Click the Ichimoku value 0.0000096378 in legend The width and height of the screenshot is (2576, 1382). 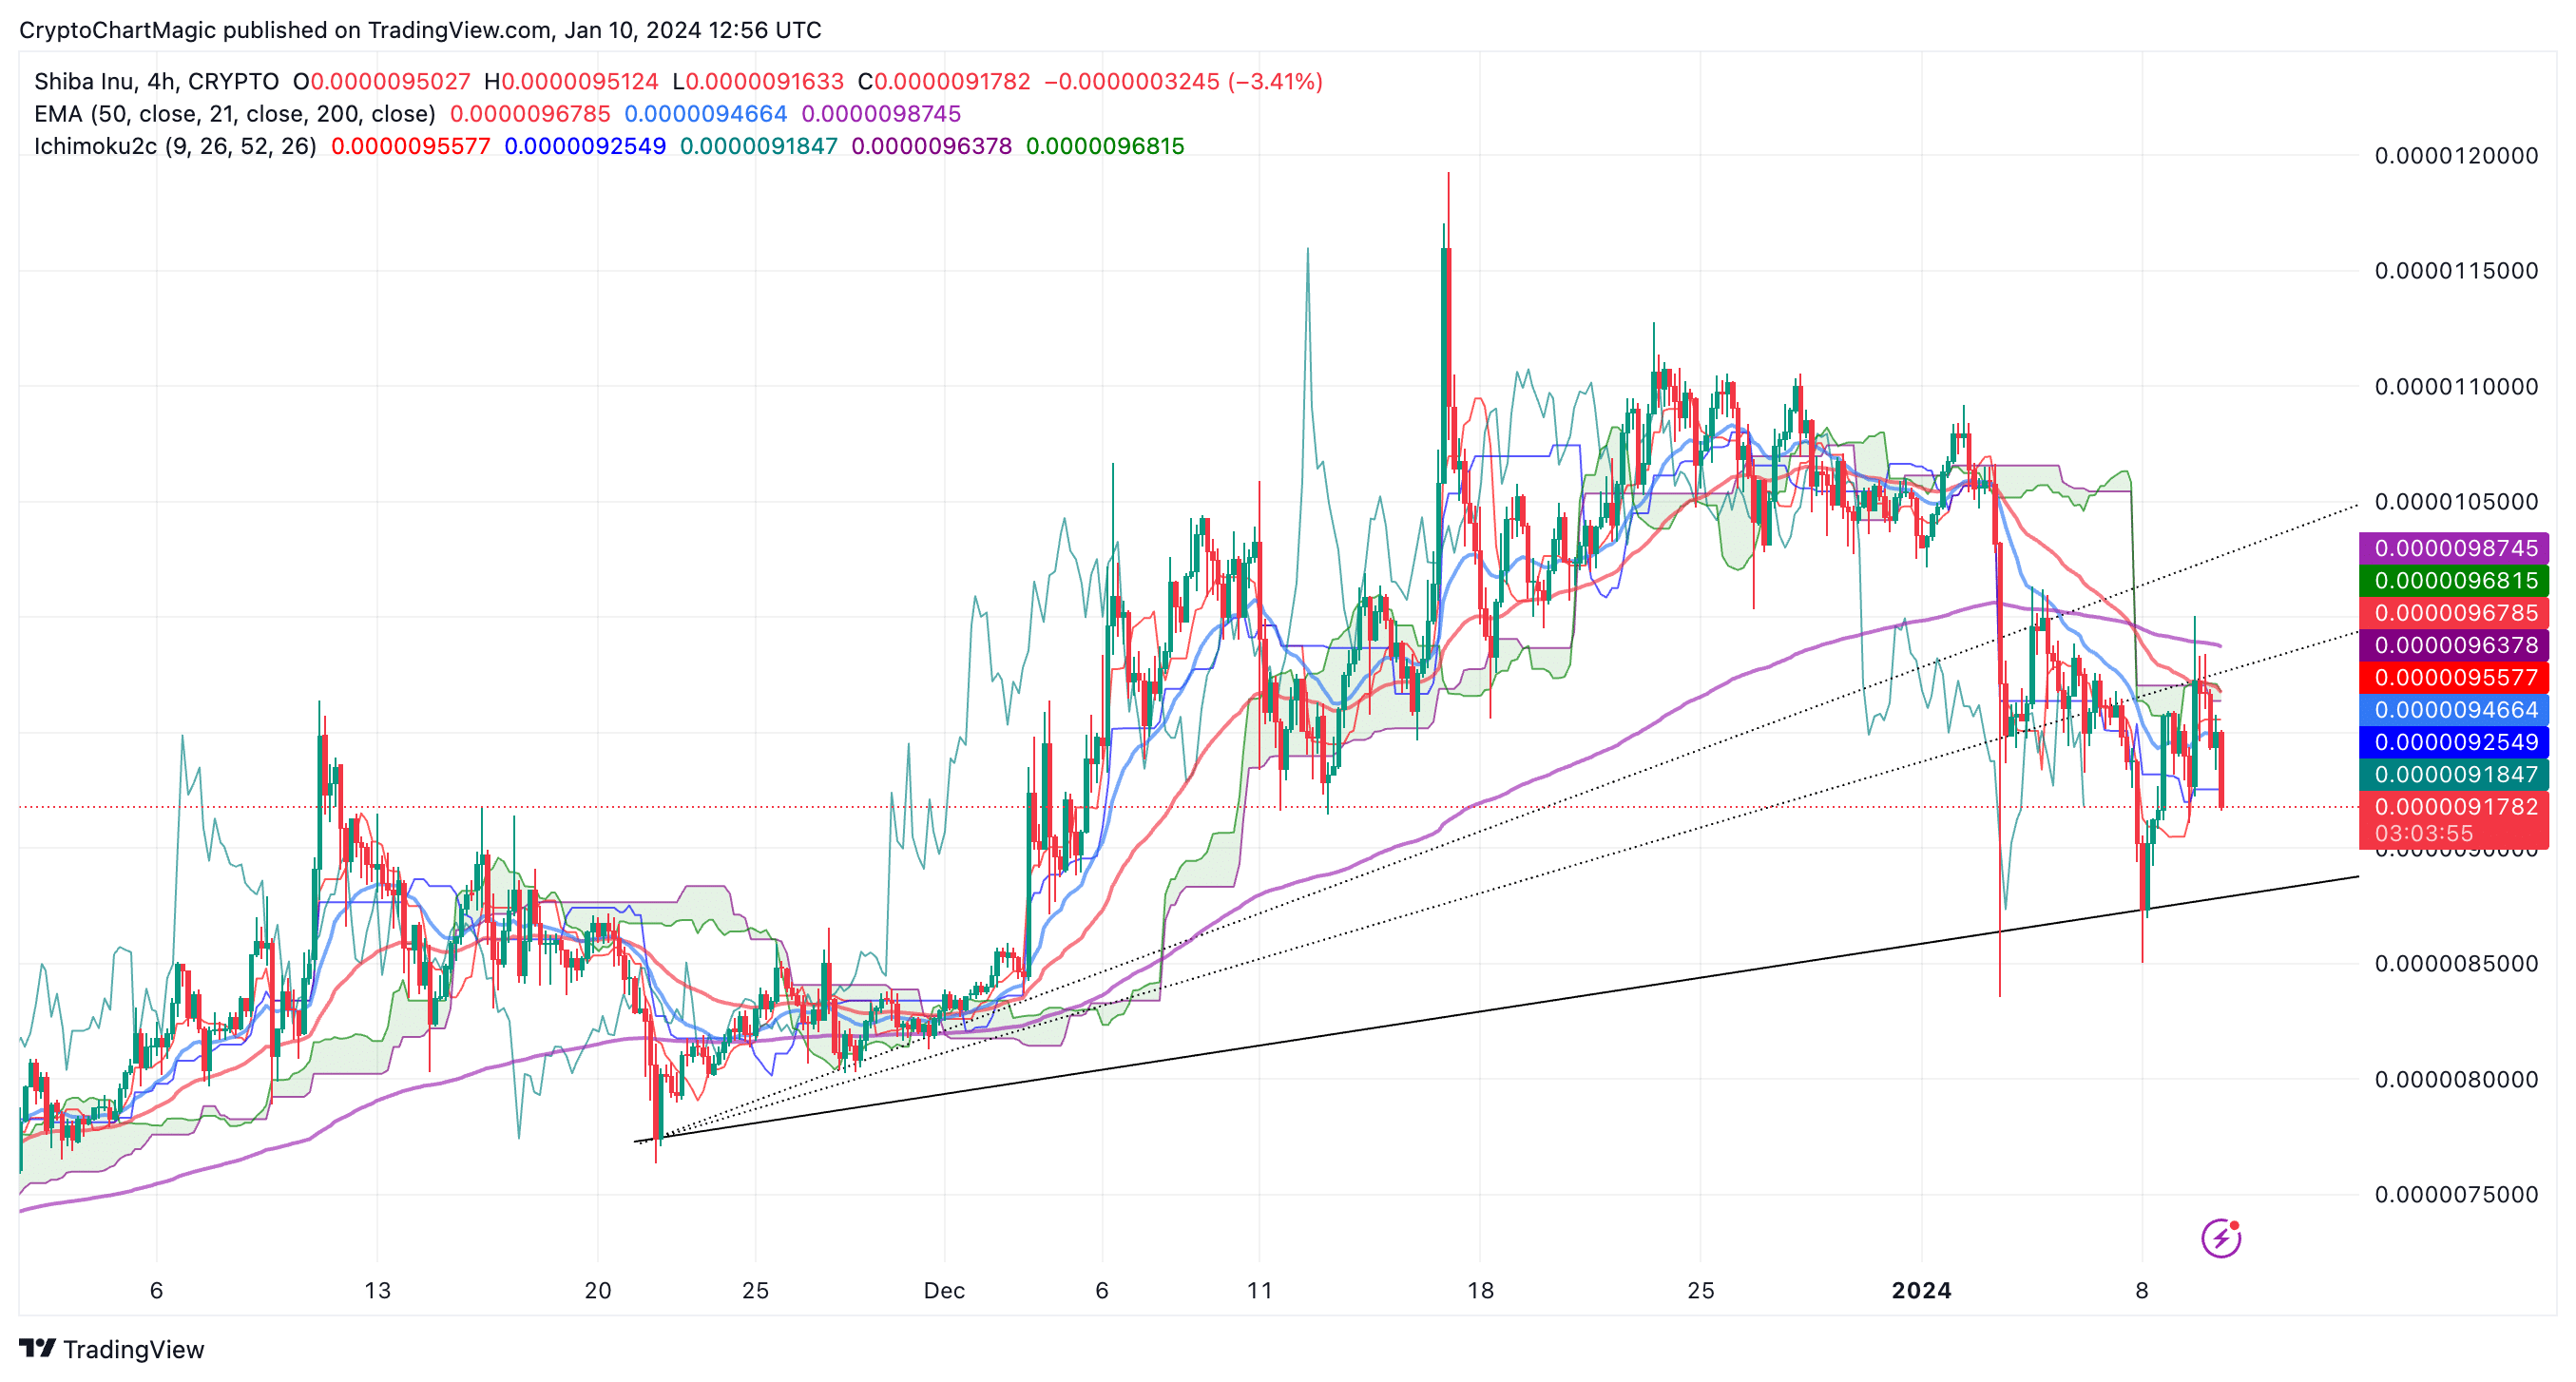[x=932, y=146]
